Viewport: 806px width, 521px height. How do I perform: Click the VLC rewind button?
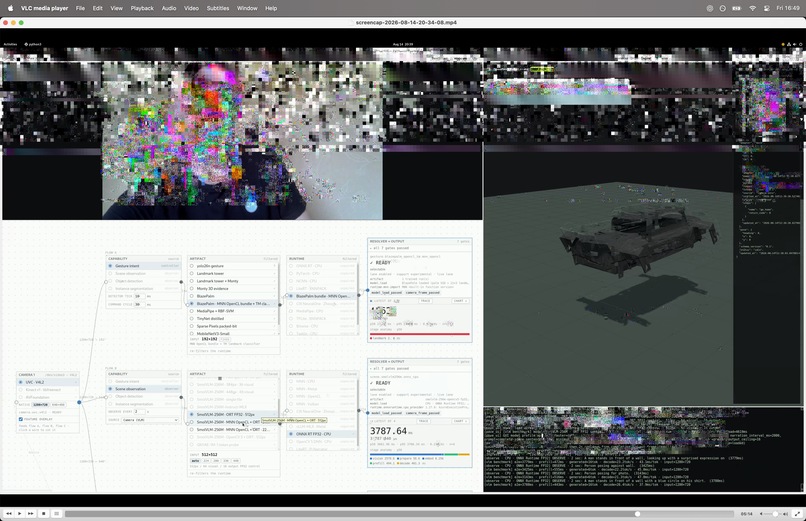pos(9,514)
